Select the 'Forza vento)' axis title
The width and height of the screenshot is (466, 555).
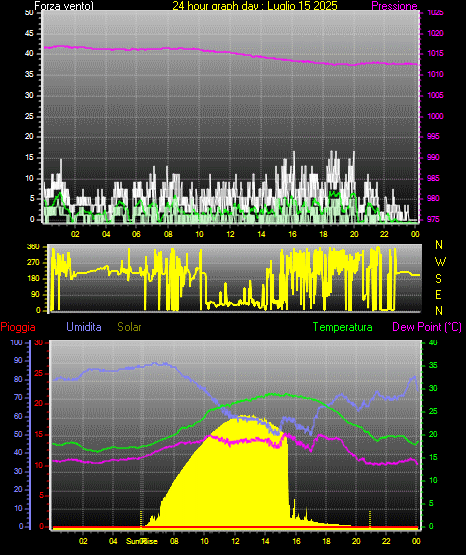click(x=64, y=6)
